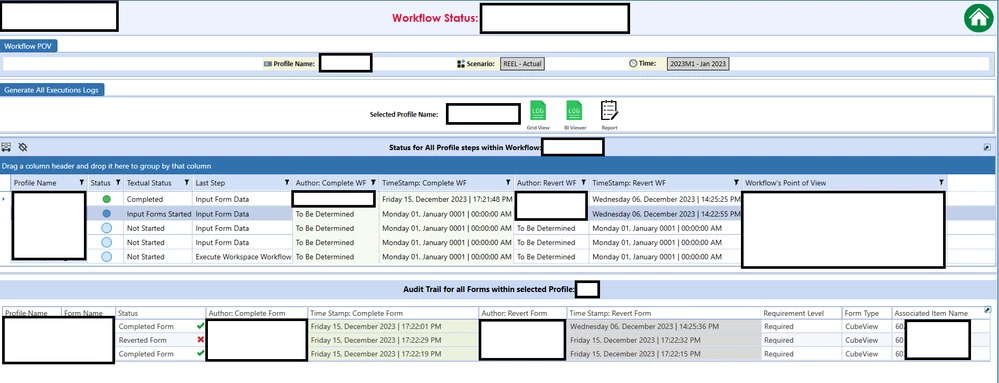Click the row indicator arrow beside the Completed row
This screenshot has height=383, width=999.
[x=4, y=199]
